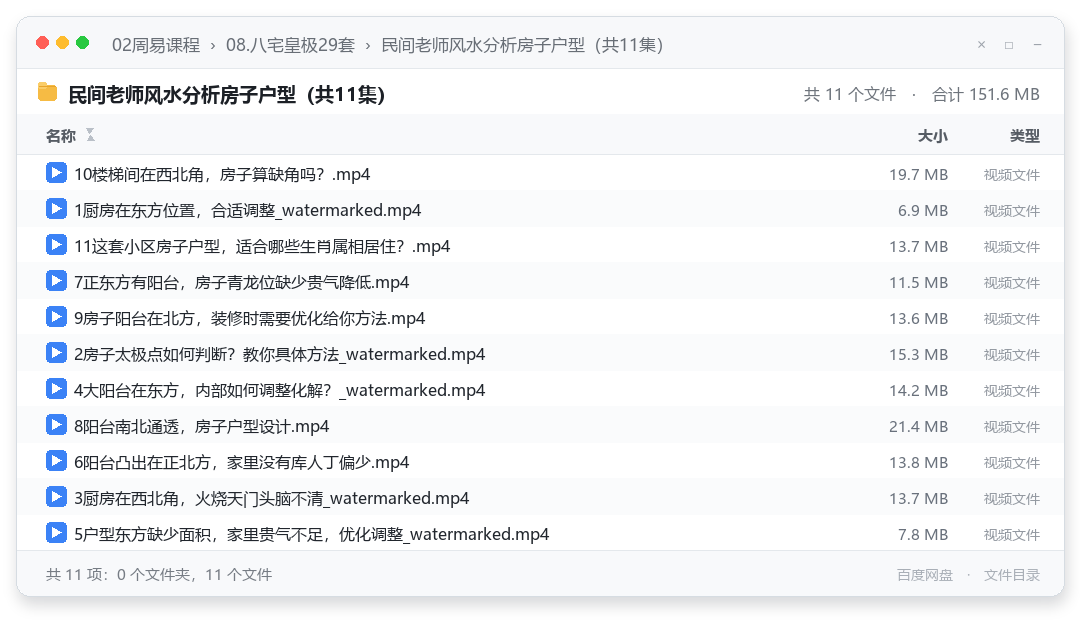Click the 21.4 MB size value
1080x620 pixels.
[918, 426]
